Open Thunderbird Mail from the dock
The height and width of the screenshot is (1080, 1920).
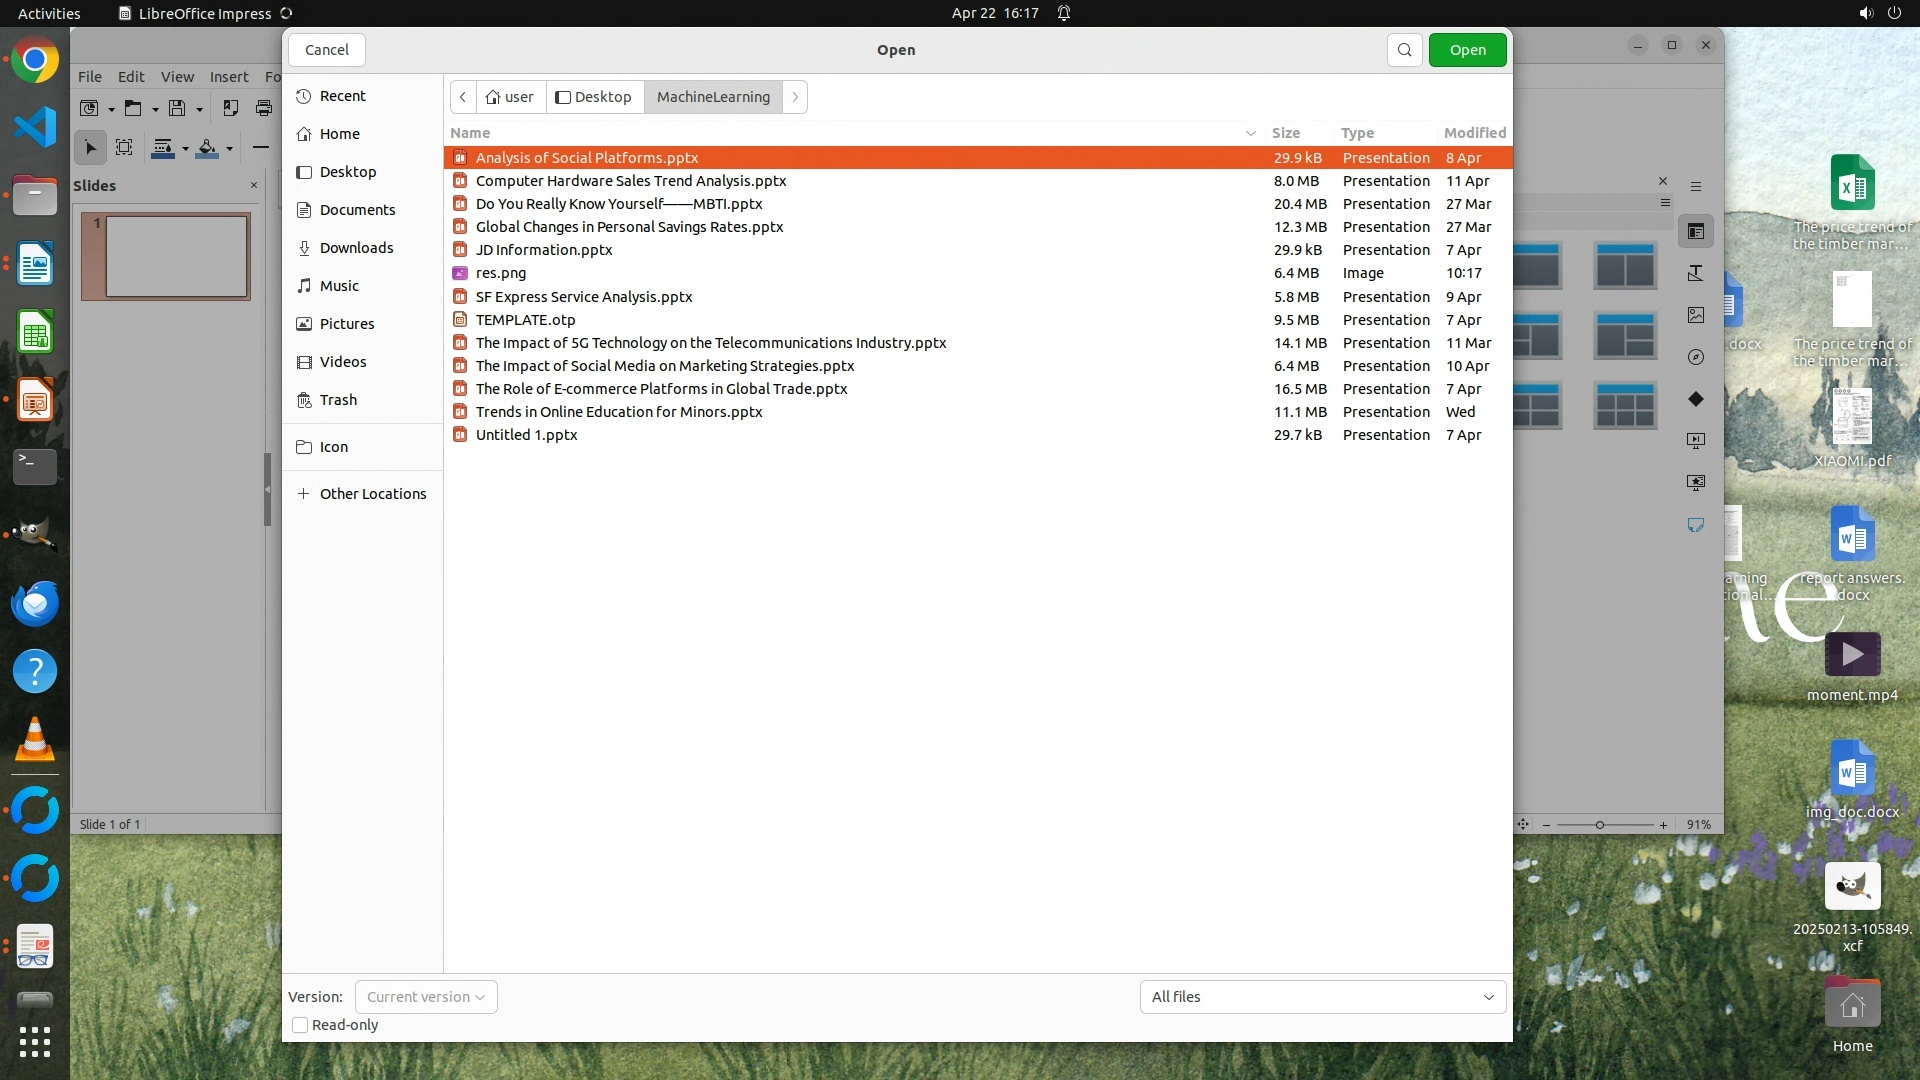35,603
